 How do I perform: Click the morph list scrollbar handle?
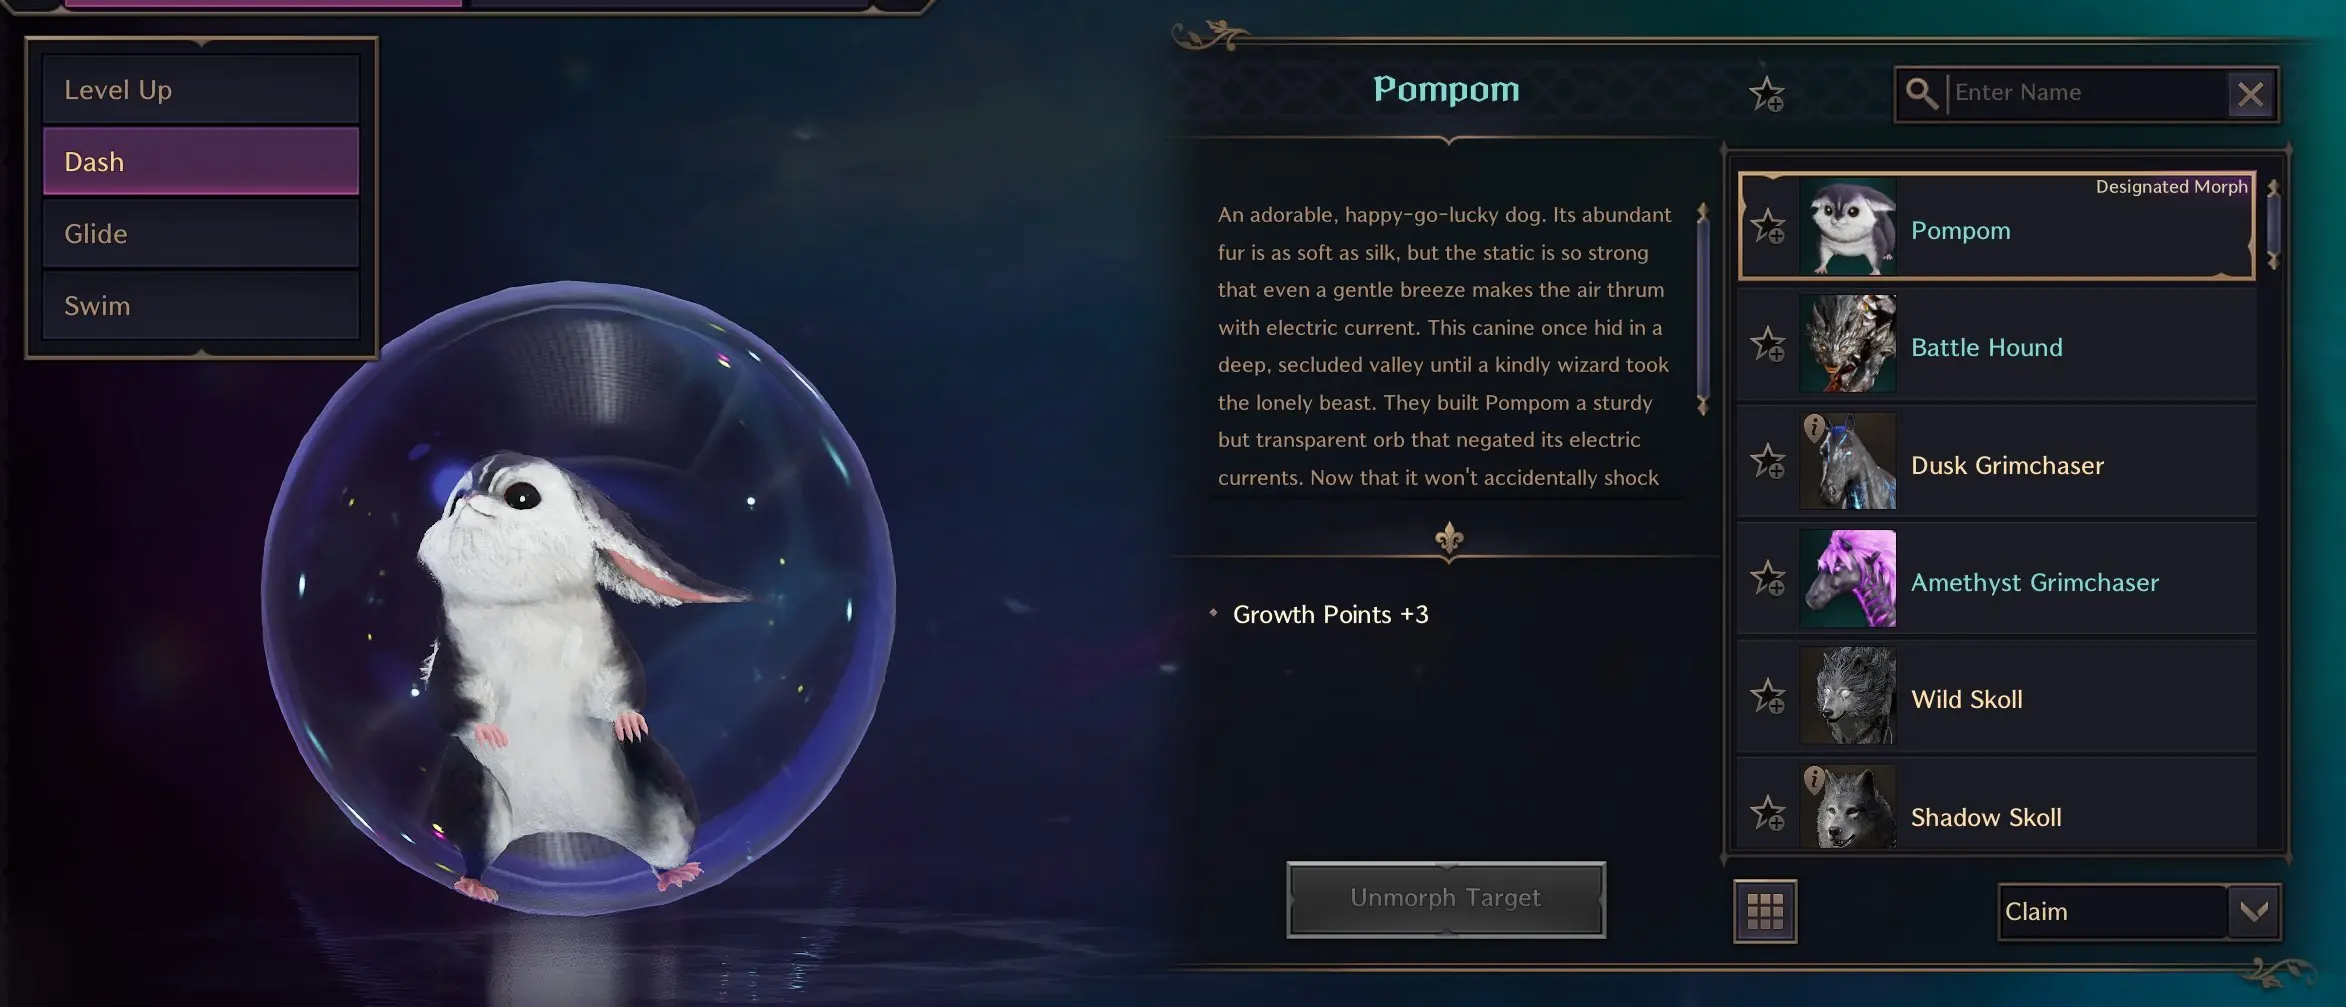2272,225
